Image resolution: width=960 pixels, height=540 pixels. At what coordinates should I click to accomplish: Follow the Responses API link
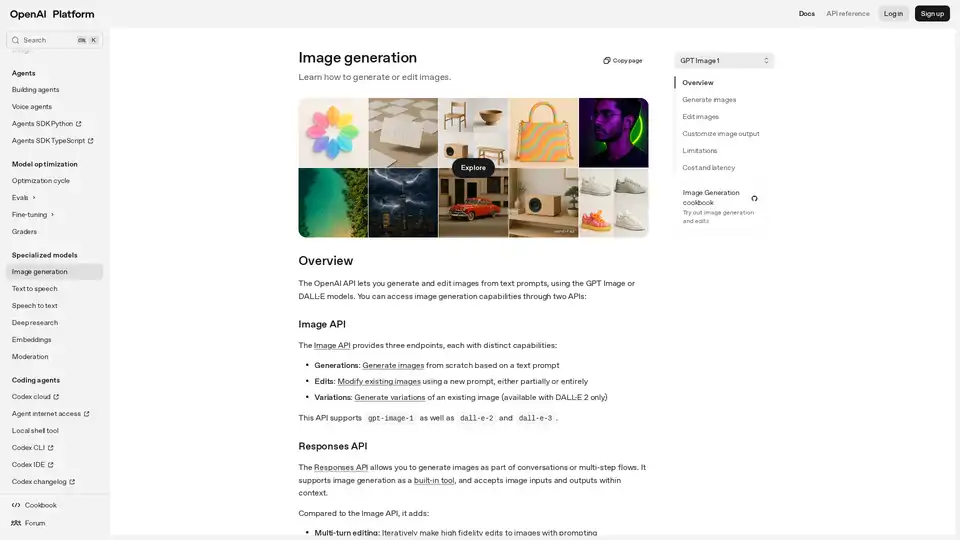(x=341, y=467)
